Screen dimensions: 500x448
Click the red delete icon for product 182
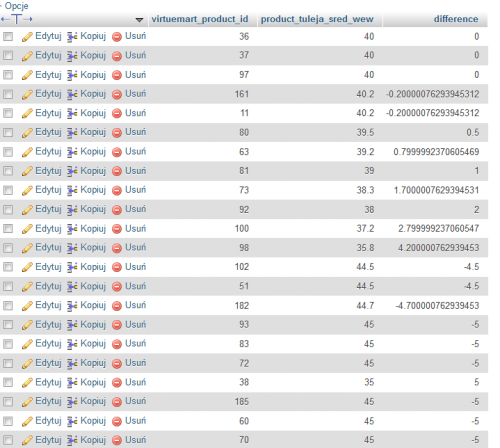pyautogui.click(x=117, y=306)
